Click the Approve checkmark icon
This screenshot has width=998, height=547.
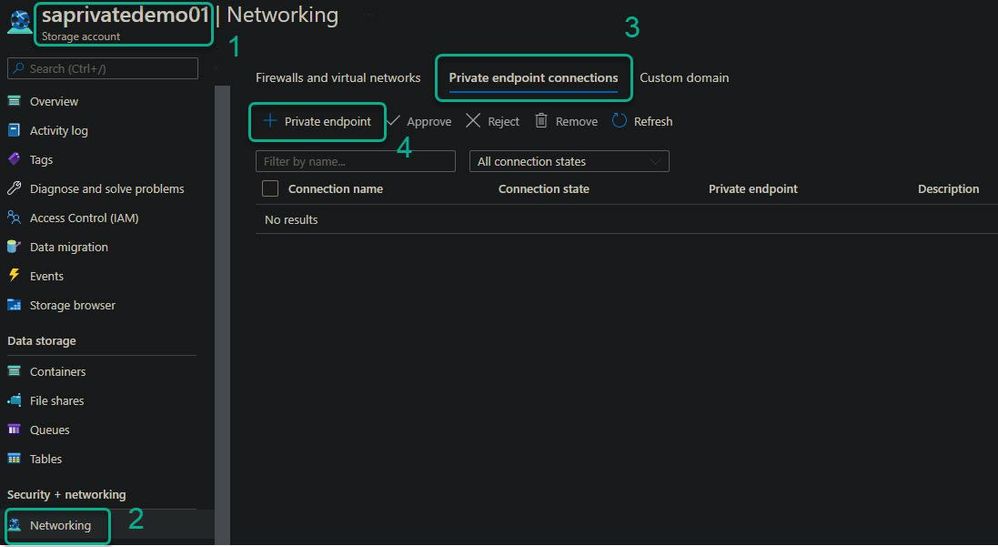pyautogui.click(x=393, y=121)
